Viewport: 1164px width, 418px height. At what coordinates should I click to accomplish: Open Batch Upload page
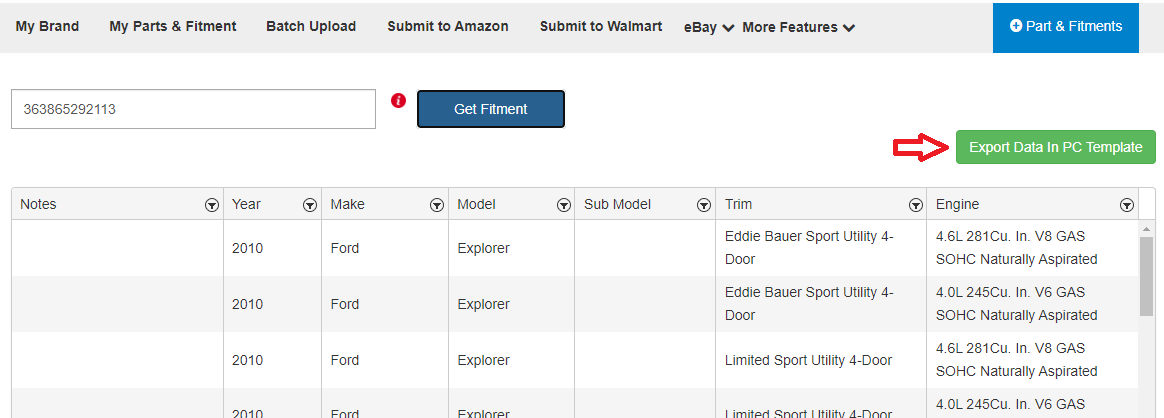[x=311, y=26]
